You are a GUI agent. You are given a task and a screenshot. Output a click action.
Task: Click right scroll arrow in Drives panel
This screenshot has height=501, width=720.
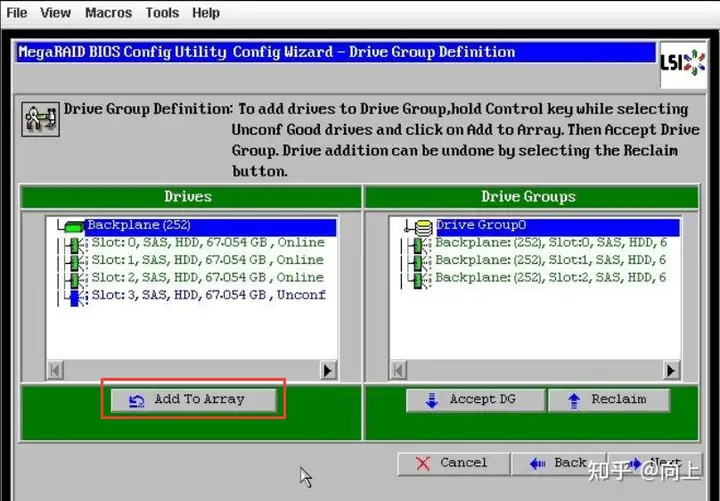(x=327, y=370)
